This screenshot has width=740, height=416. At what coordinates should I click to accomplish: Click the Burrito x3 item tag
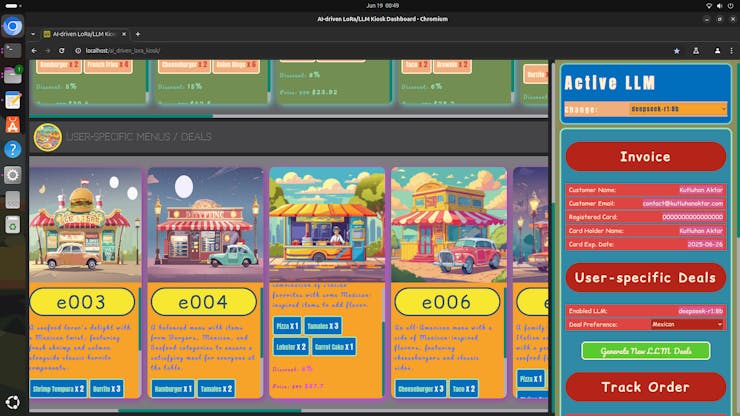107,389
